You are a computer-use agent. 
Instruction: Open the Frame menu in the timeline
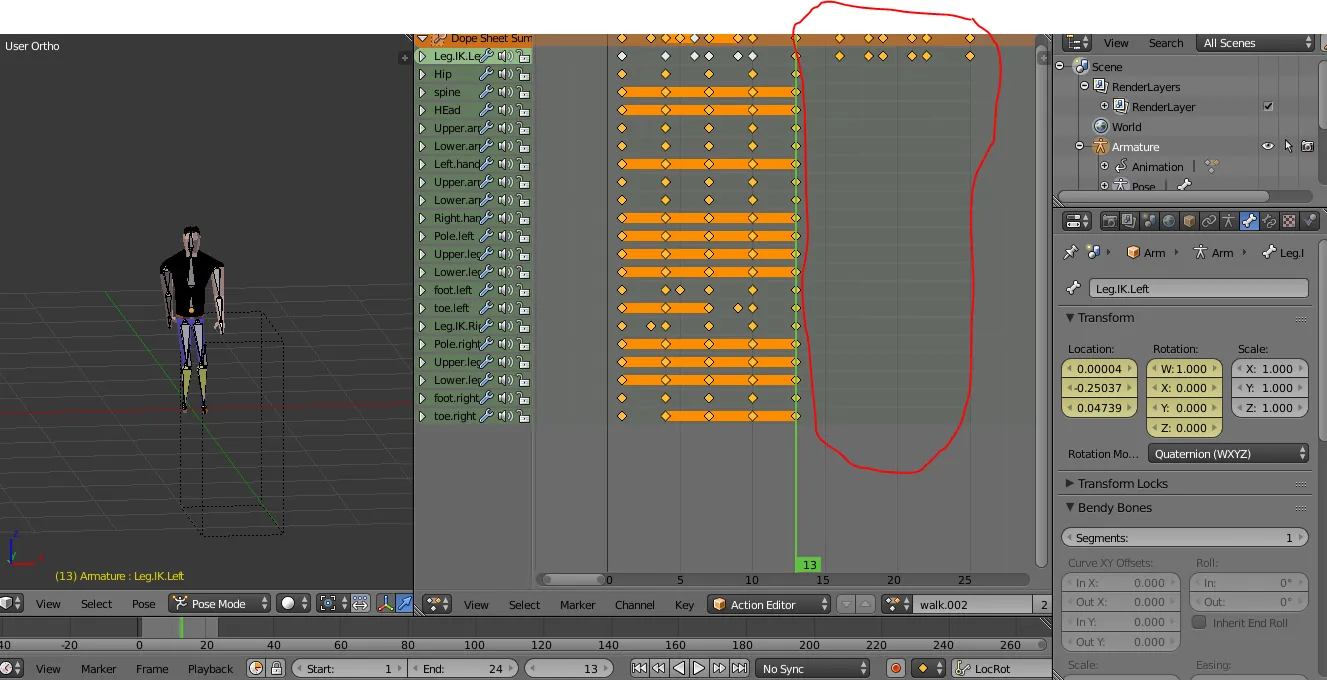pyautogui.click(x=152, y=669)
